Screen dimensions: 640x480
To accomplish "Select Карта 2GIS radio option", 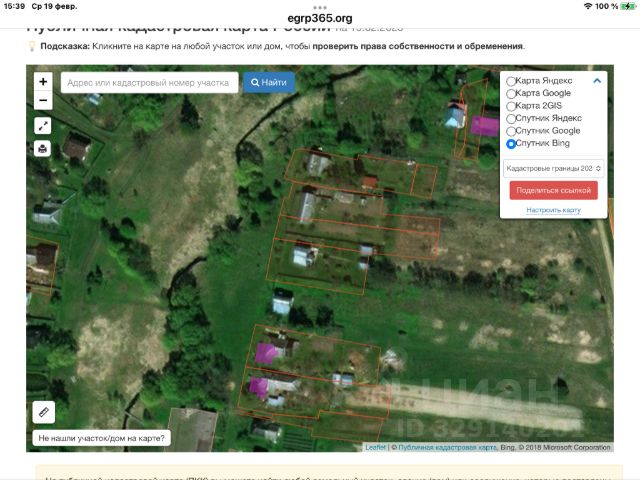I will tap(511, 106).
